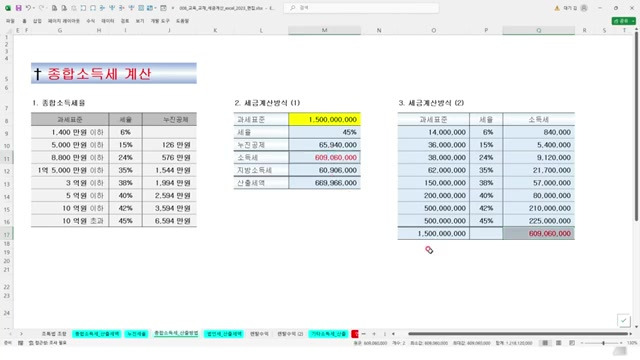The image size is (640, 360).
Task: Switch to the 종합소득세_산출방법 sheet tab
Action: 176,334
